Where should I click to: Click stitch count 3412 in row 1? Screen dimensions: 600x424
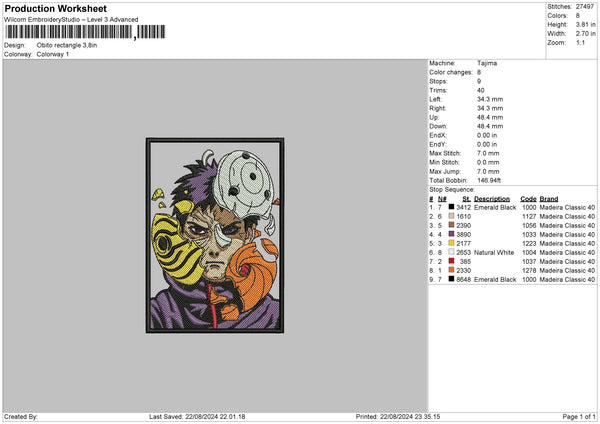click(x=464, y=207)
